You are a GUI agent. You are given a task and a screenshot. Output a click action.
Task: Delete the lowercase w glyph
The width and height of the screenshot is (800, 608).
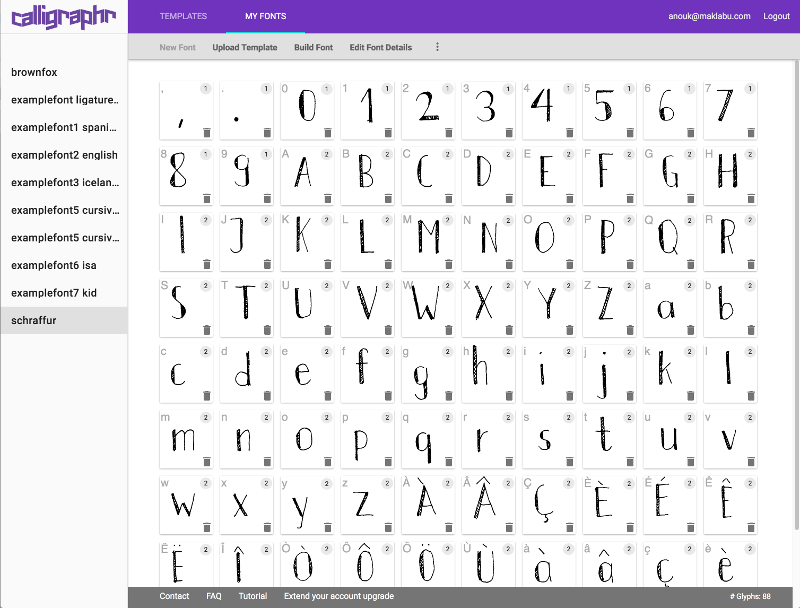coord(207,527)
